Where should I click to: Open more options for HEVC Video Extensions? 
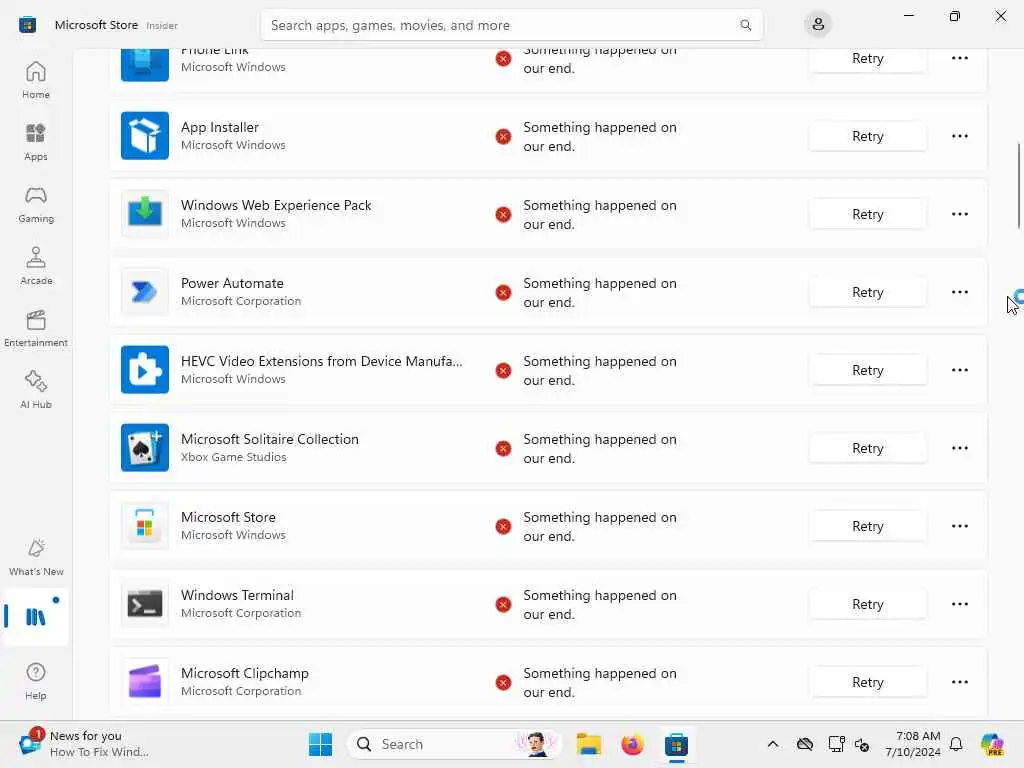pos(959,370)
